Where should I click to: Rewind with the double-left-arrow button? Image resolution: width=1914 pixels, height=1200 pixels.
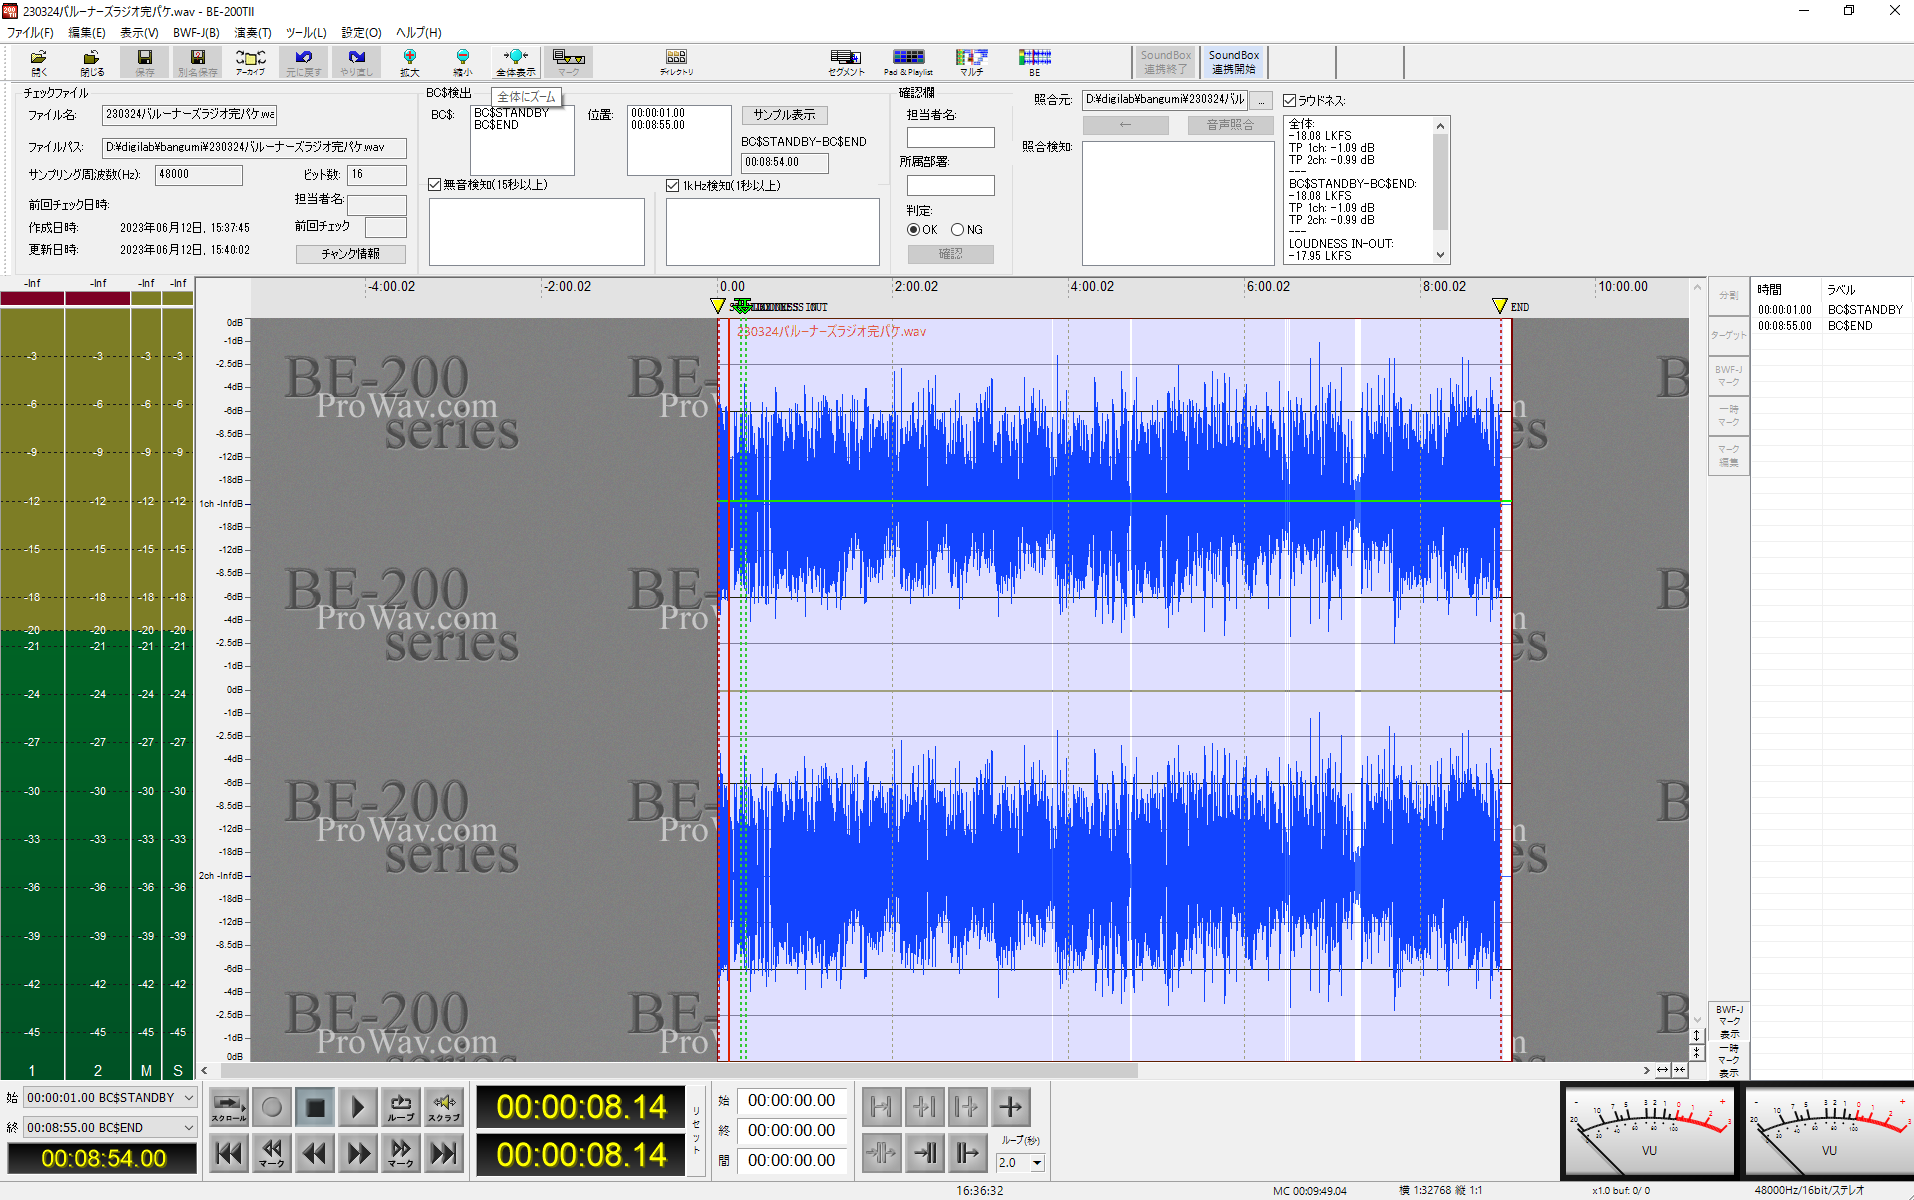coord(315,1153)
